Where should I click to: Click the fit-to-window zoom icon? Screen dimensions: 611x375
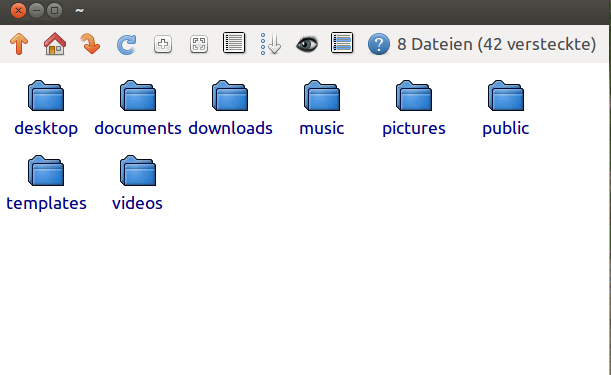pyautogui.click(x=199, y=44)
